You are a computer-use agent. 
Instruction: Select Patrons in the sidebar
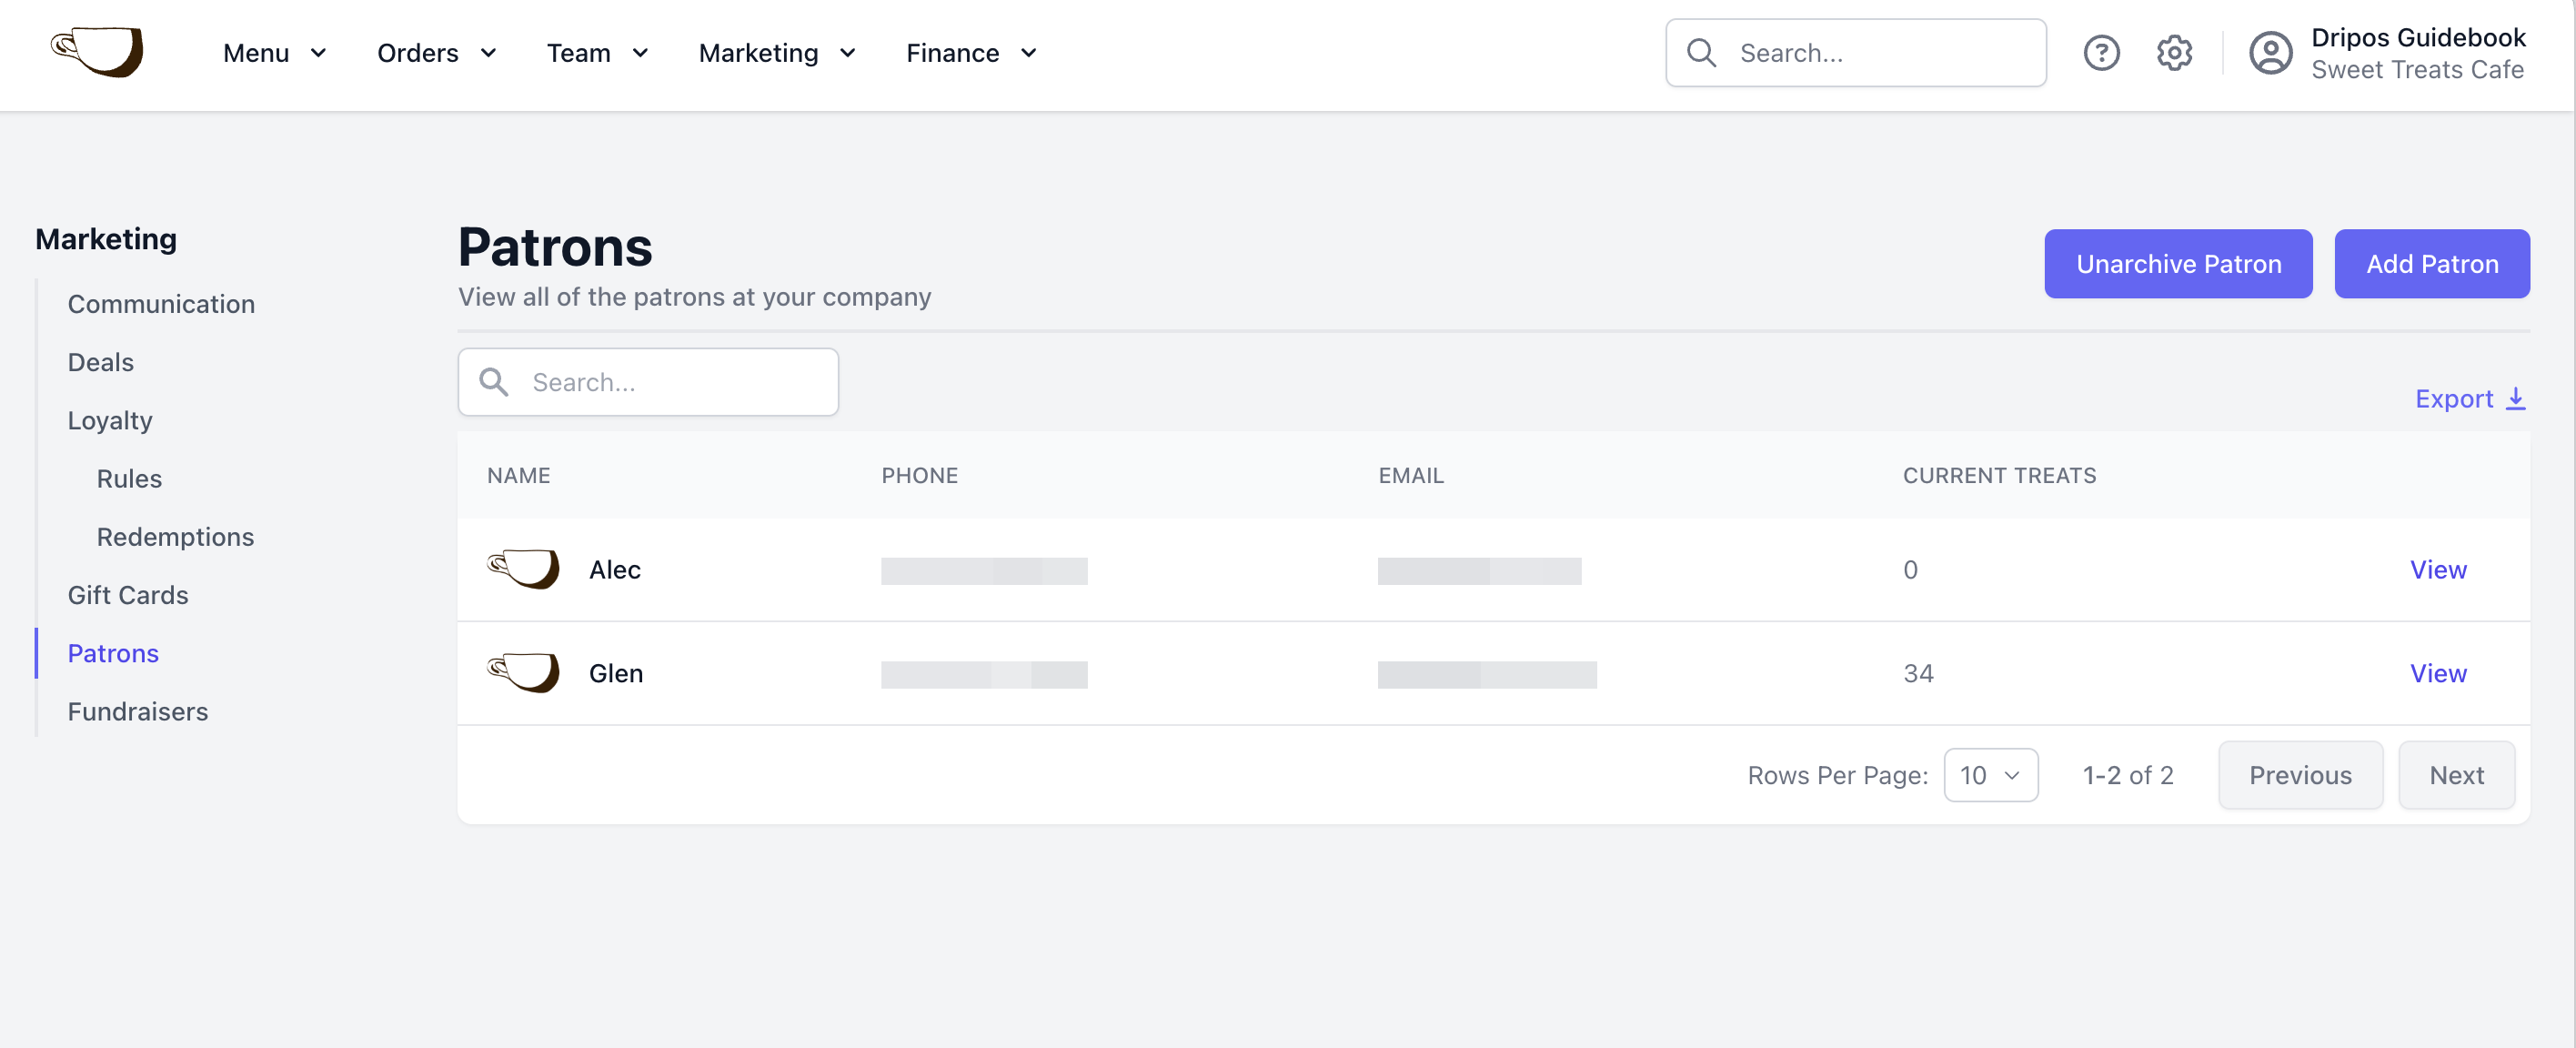(113, 653)
